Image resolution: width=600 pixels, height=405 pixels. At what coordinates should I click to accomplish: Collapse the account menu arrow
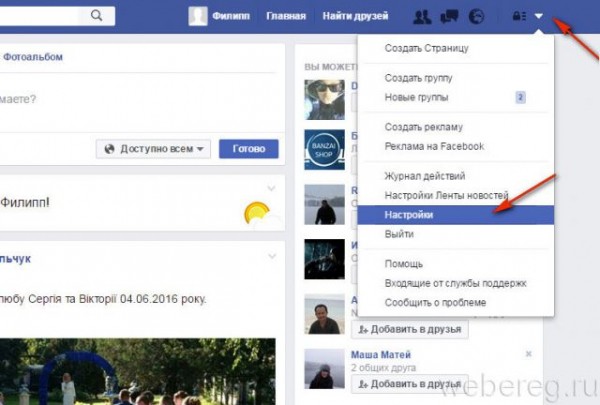[538, 16]
